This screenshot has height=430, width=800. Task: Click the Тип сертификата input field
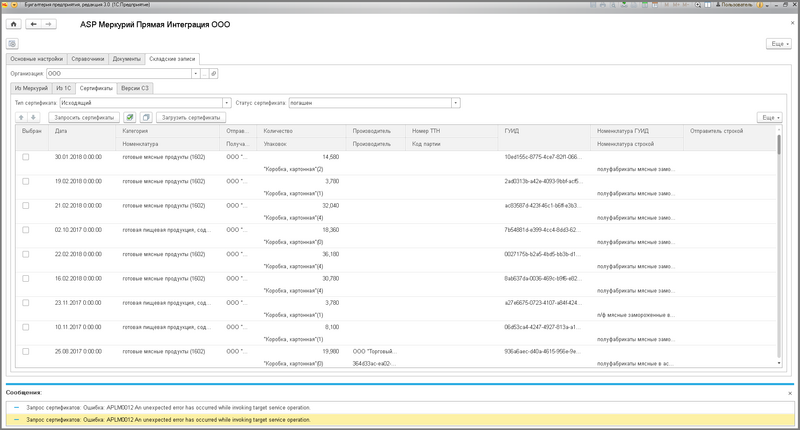[x=141, y=103]
